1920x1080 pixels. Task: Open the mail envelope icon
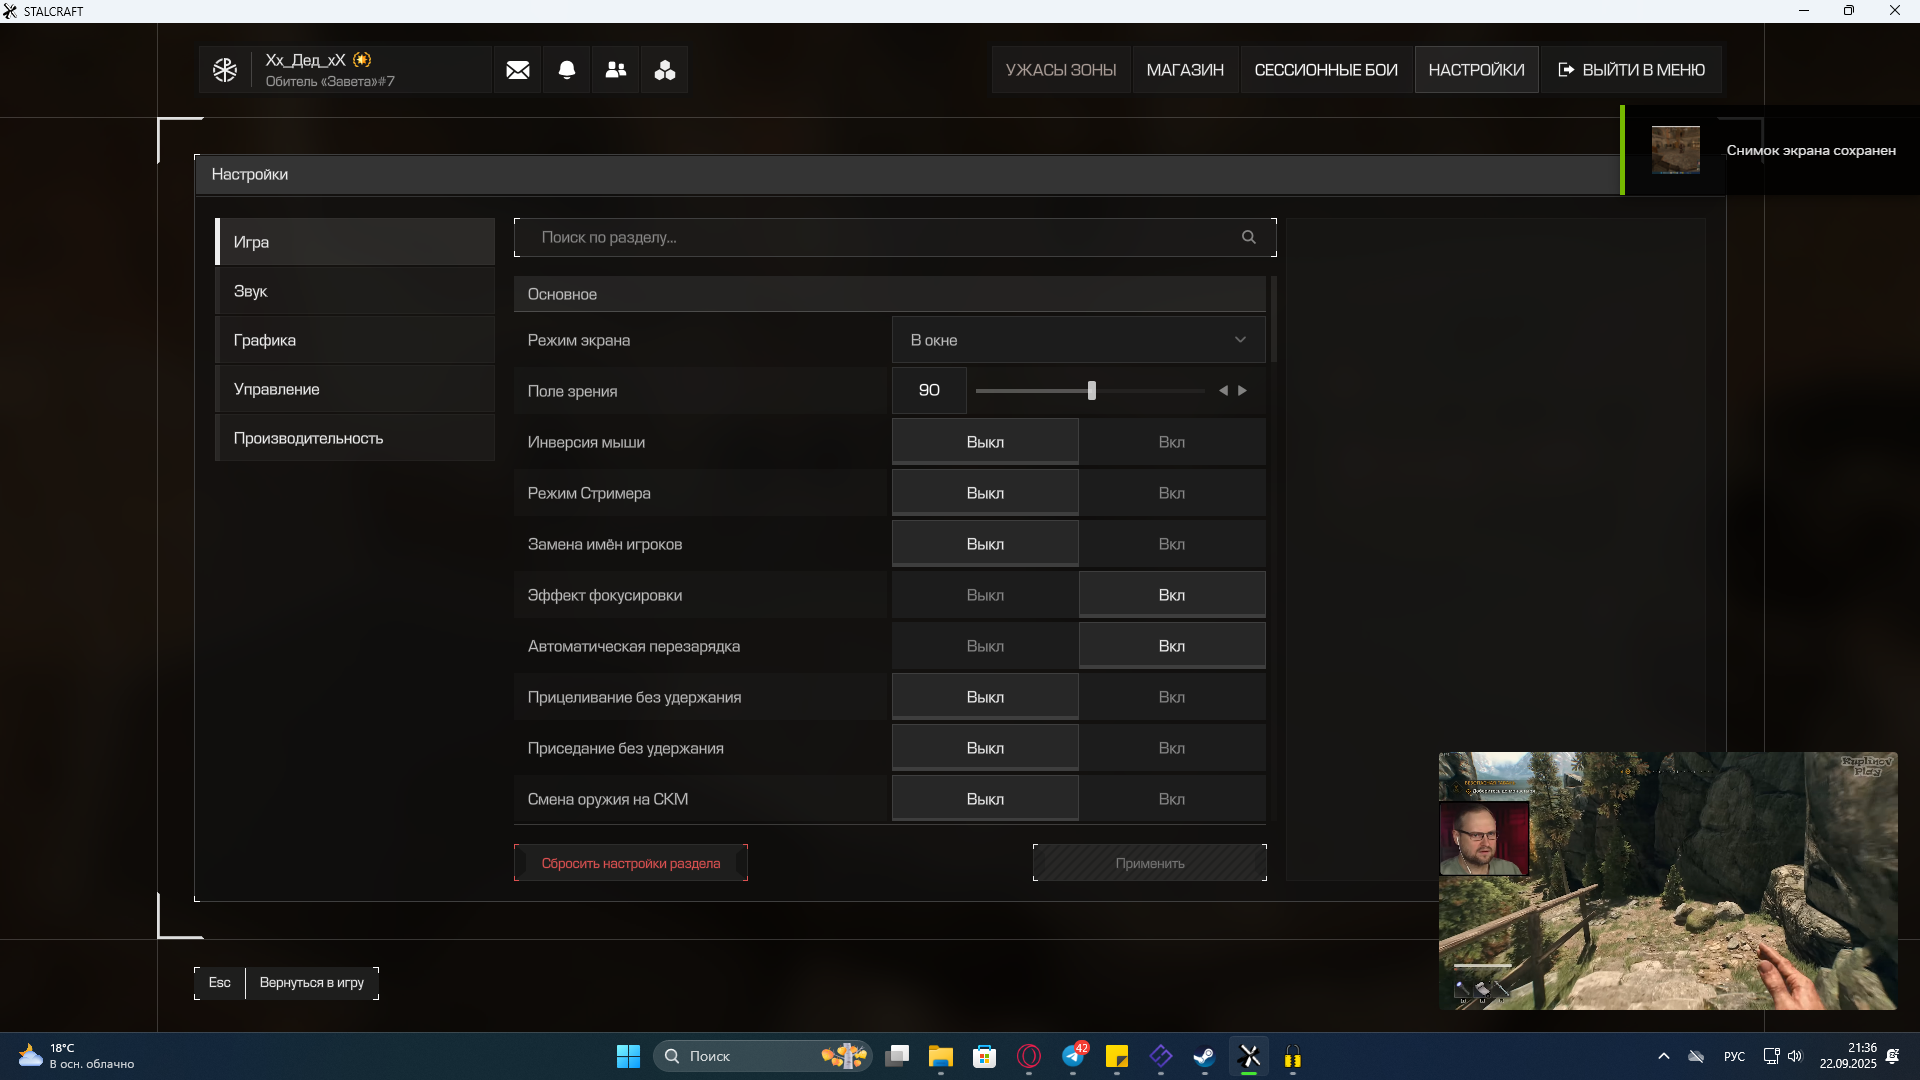tap(517, 70)
